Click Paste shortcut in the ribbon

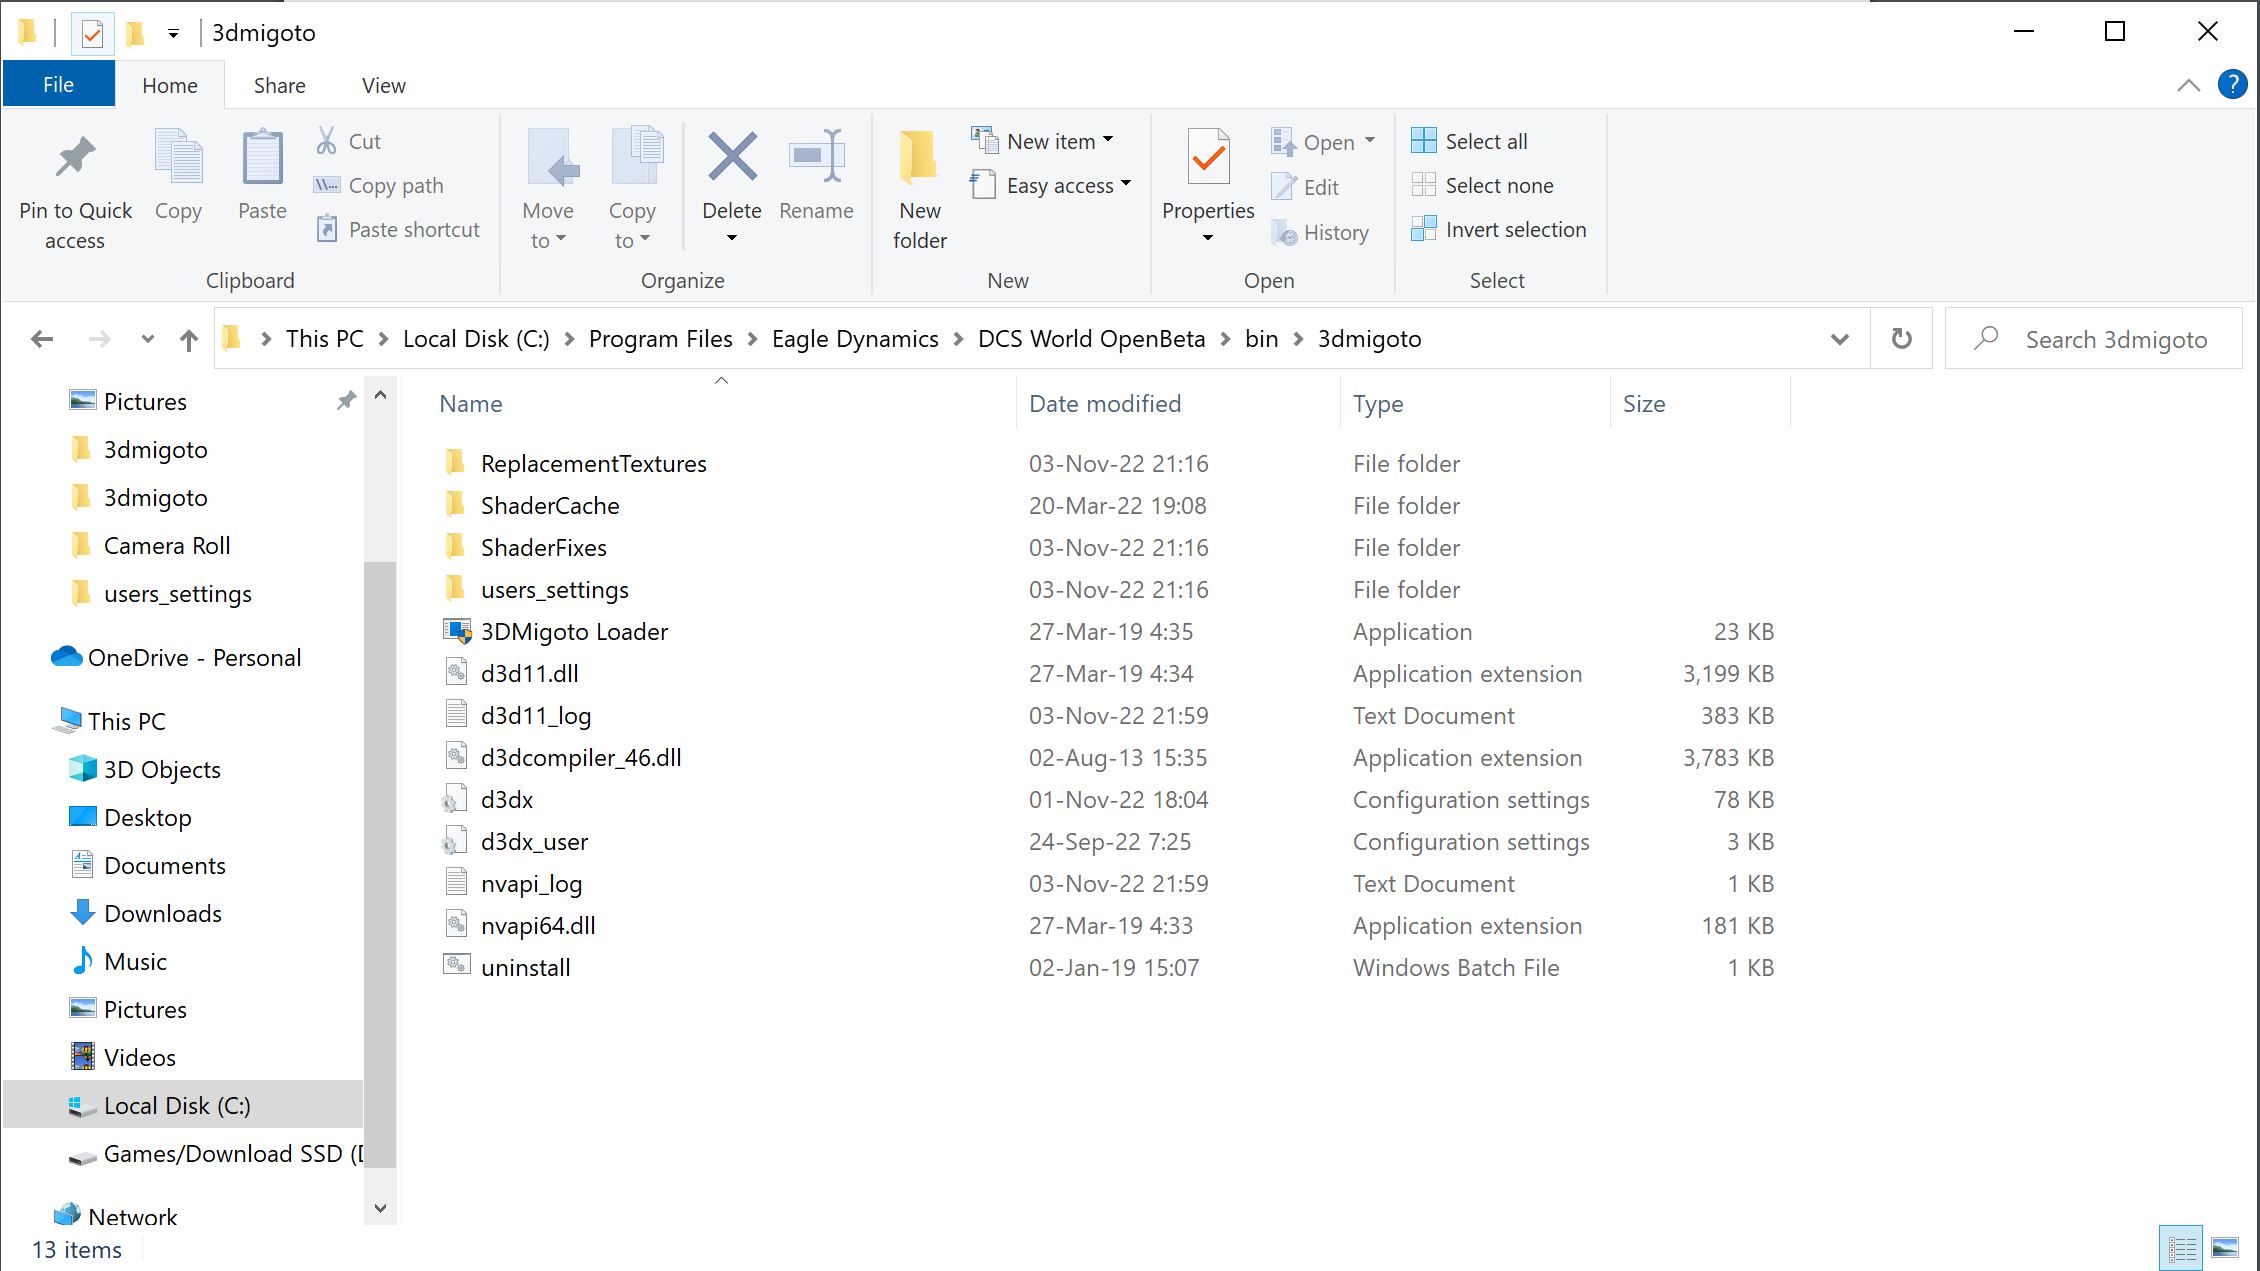[x=397, y=229]
